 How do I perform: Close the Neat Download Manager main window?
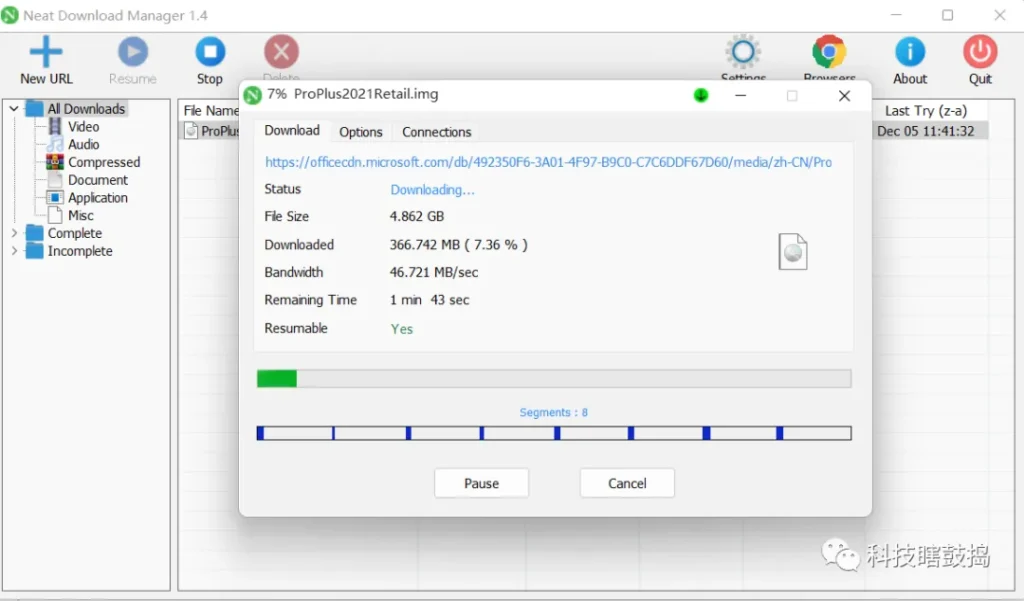click(1000, 14)
